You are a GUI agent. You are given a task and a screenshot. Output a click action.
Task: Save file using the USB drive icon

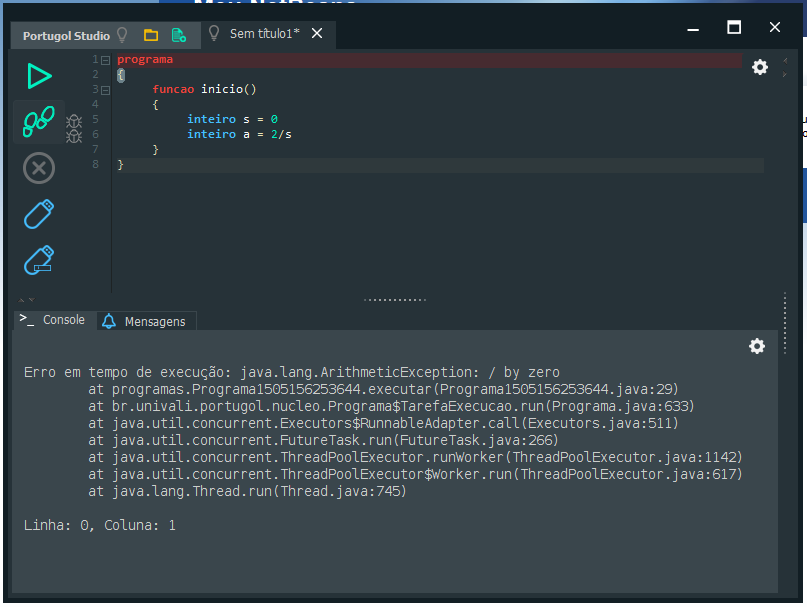[x=39, y=214]
